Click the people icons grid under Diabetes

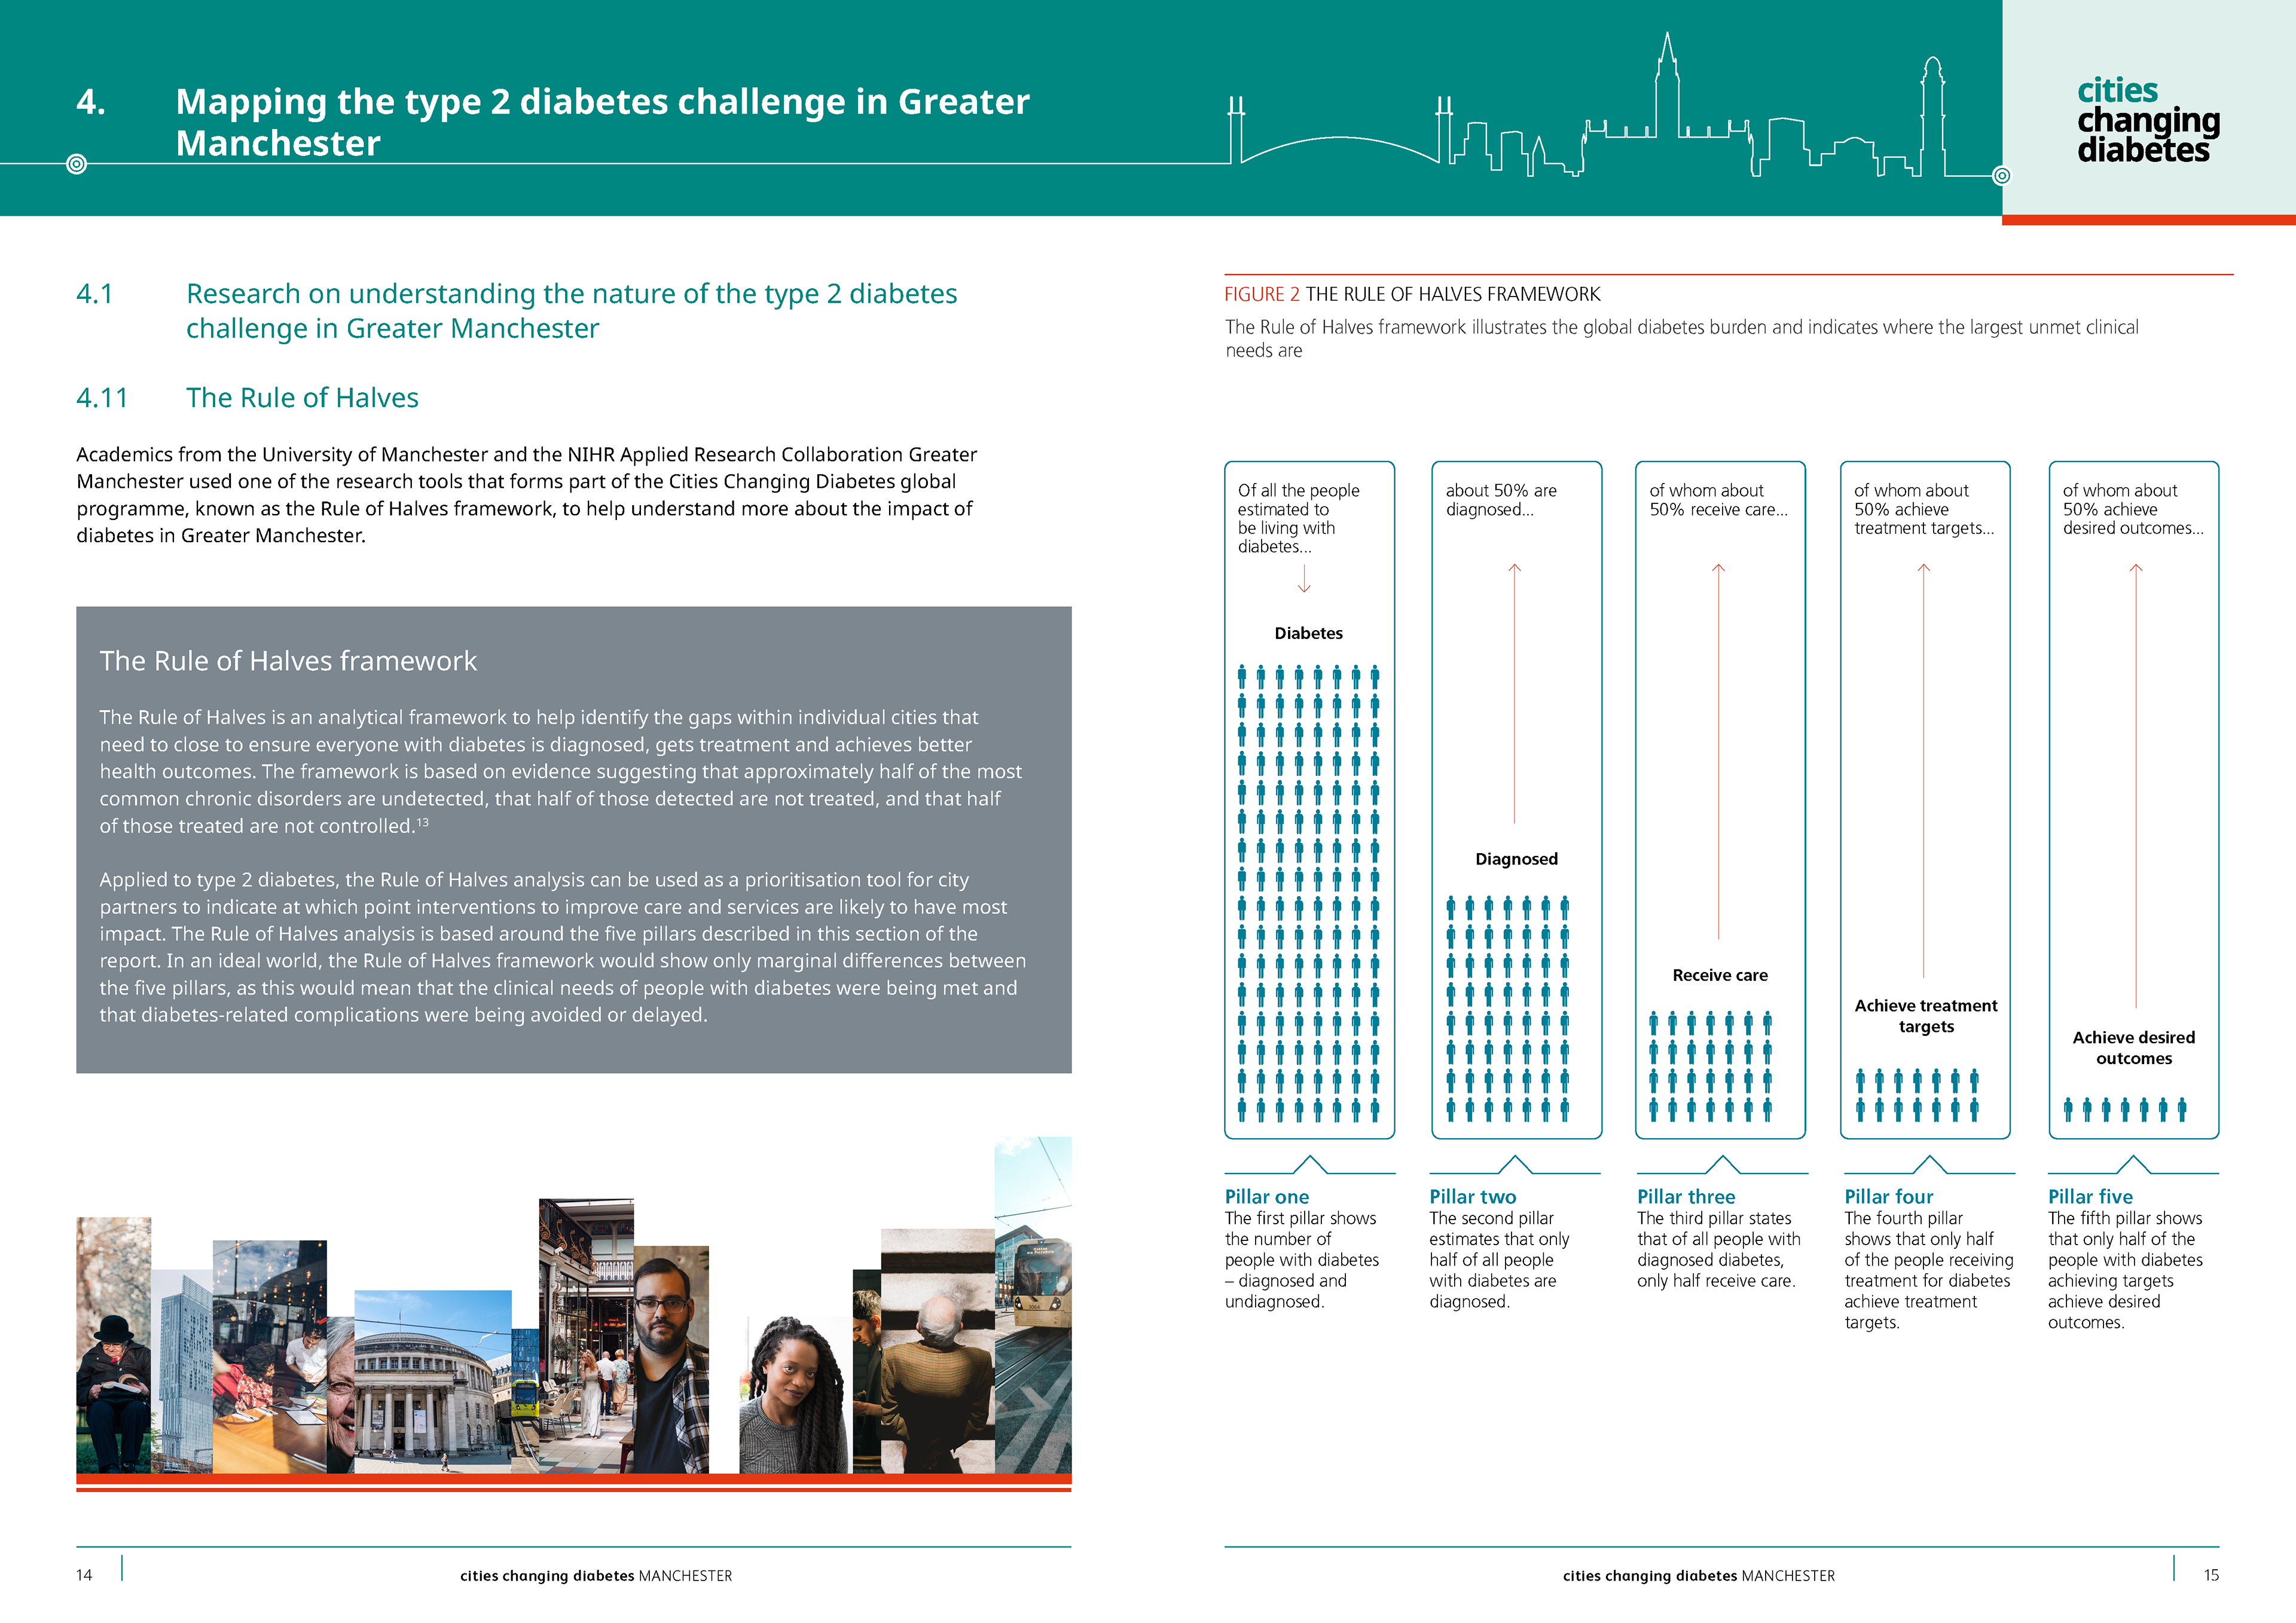click(x=1308, y=893)
